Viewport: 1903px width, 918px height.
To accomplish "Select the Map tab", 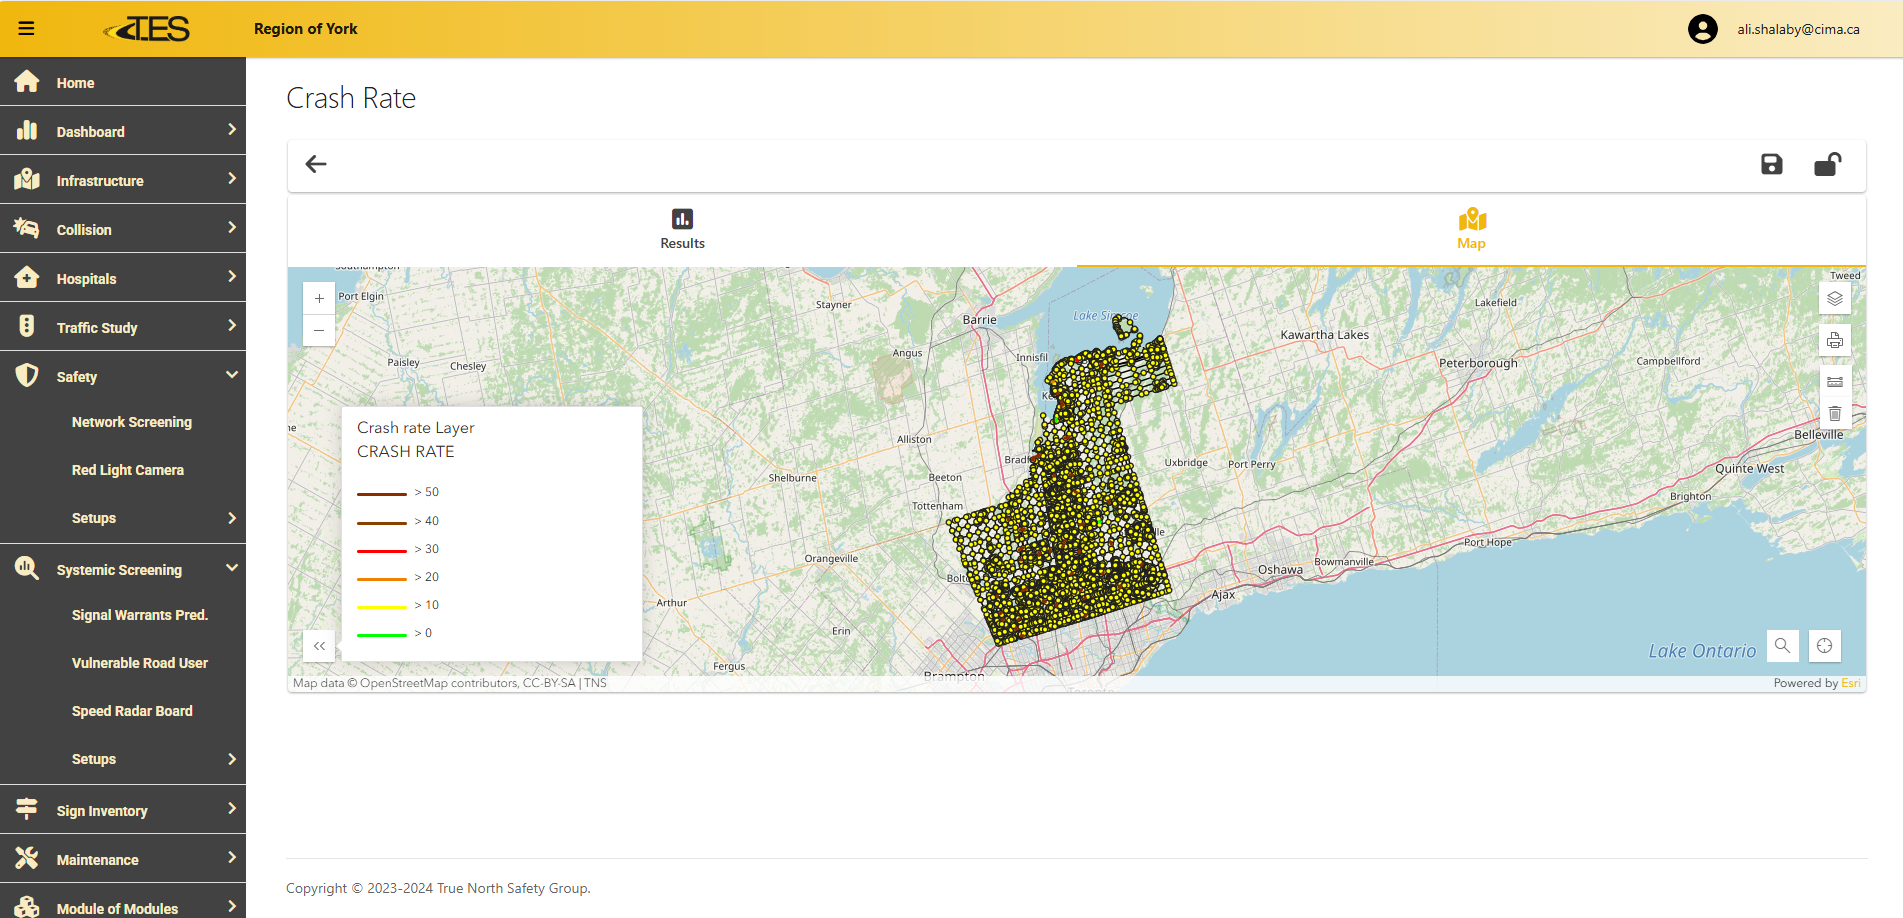I will click(1471, 229).
